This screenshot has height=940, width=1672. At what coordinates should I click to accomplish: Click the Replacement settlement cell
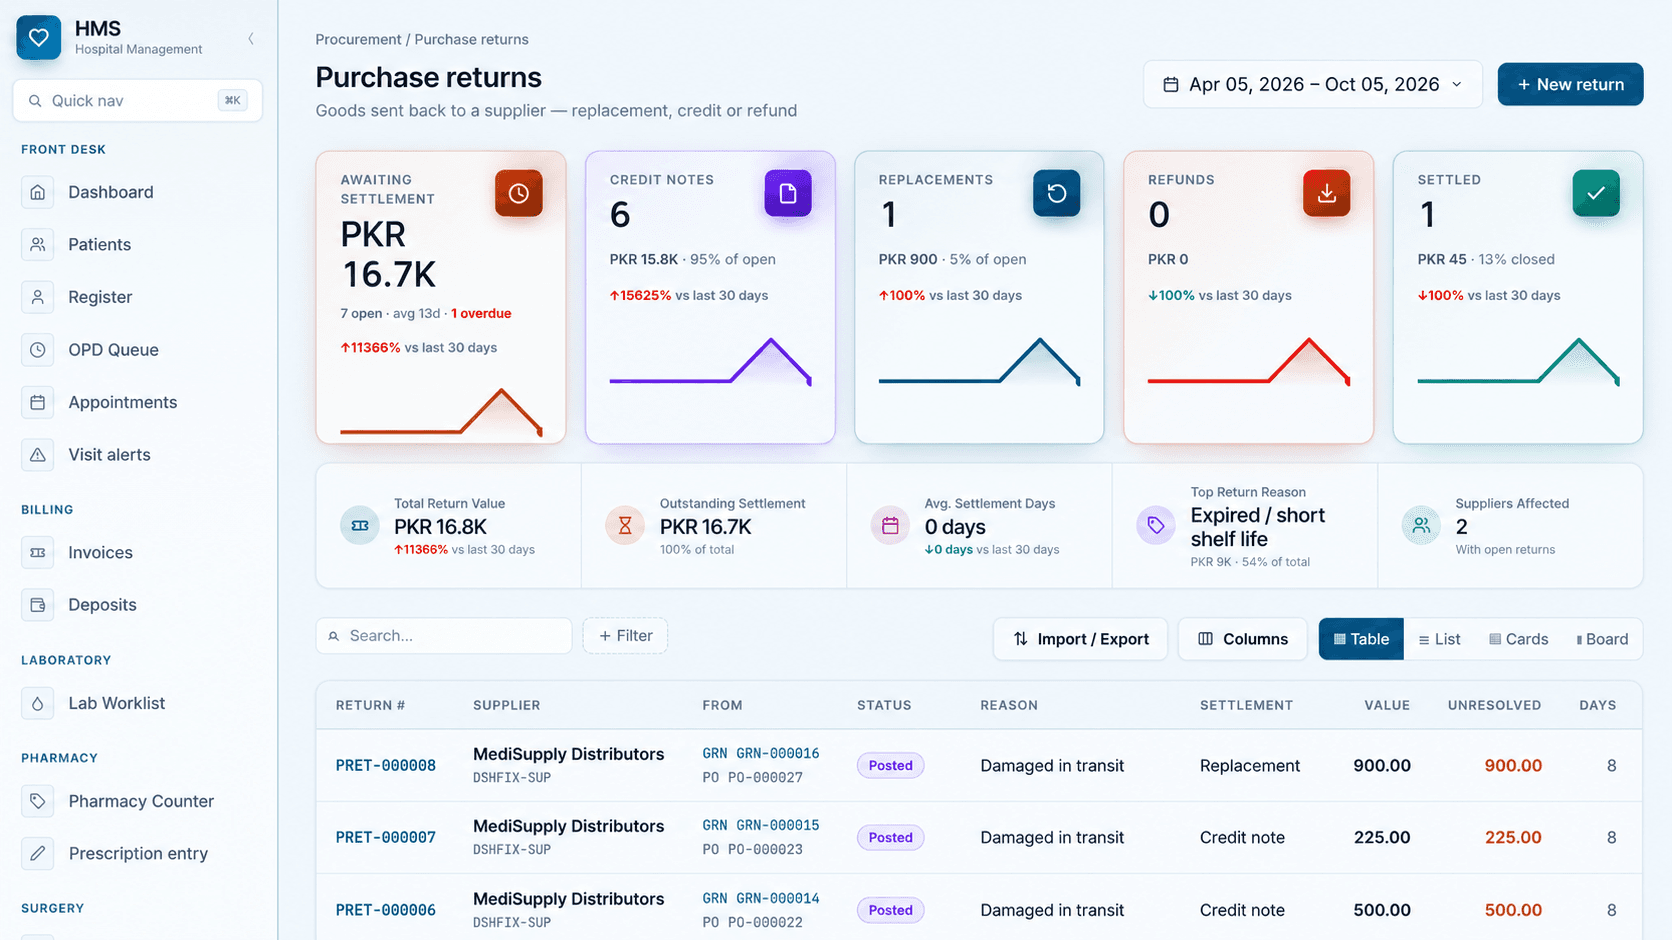[1250, 766]
